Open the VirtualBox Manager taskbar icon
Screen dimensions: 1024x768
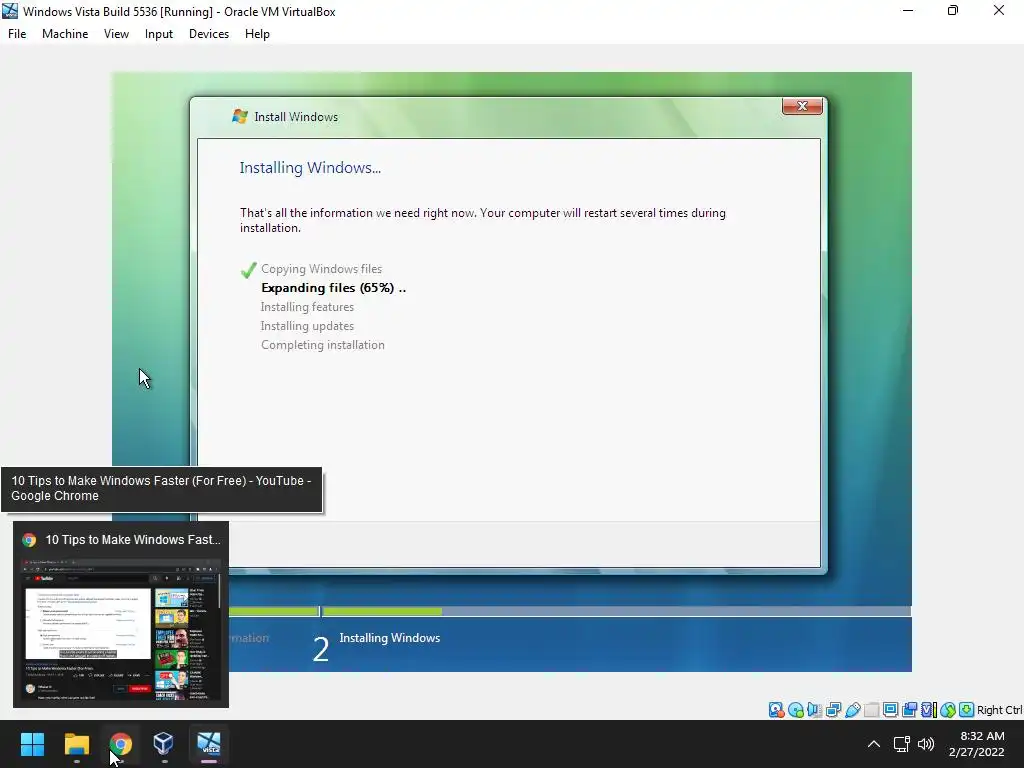point(163,744)
